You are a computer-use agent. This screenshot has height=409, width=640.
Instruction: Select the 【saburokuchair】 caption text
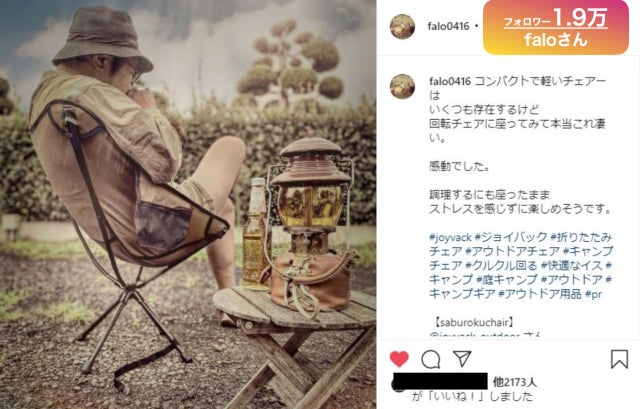(473, 322)
